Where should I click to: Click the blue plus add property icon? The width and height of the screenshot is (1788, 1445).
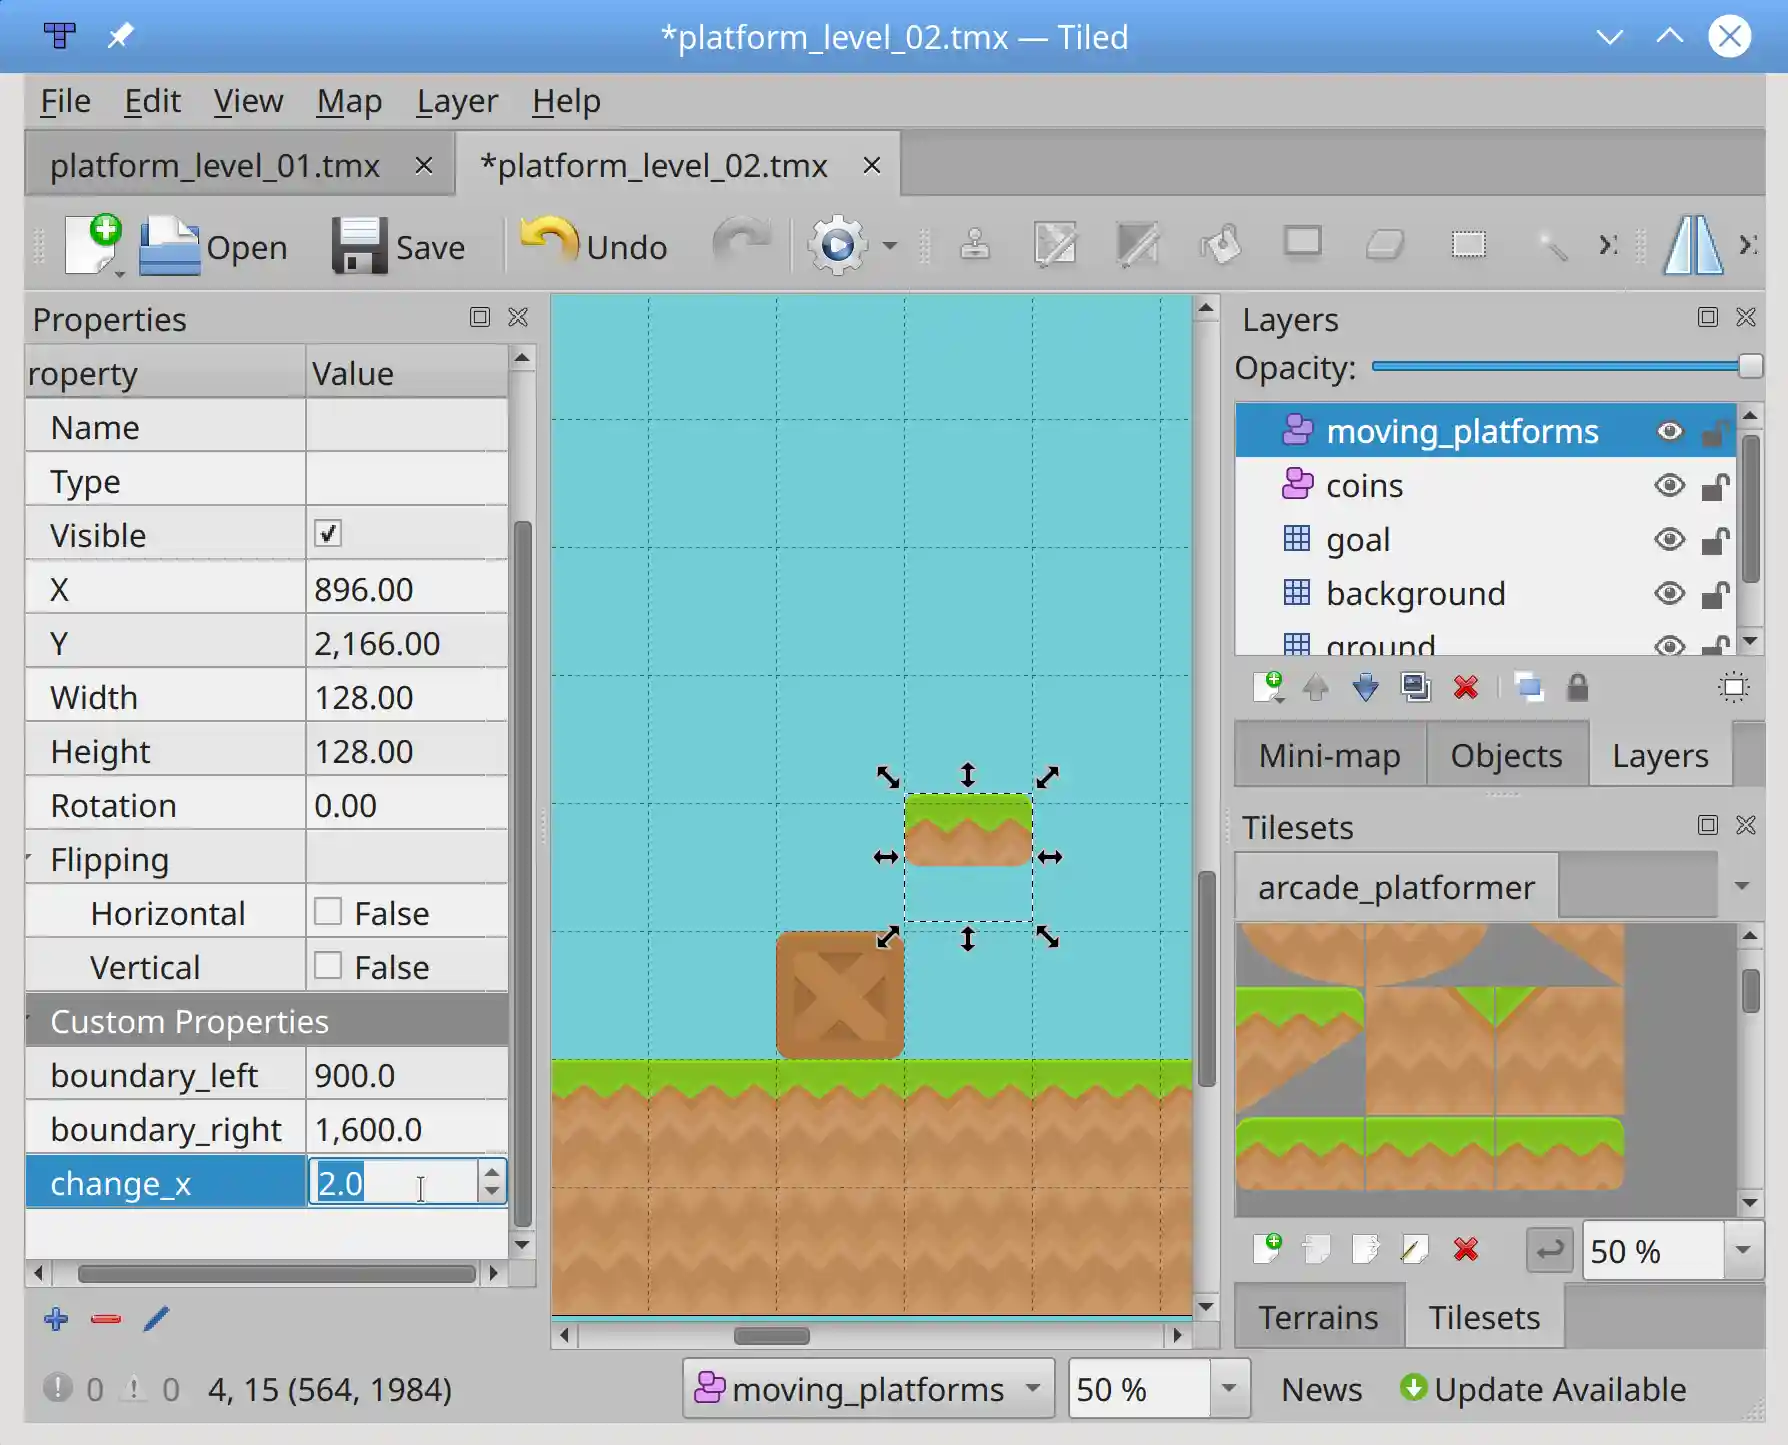[57, 1319]
